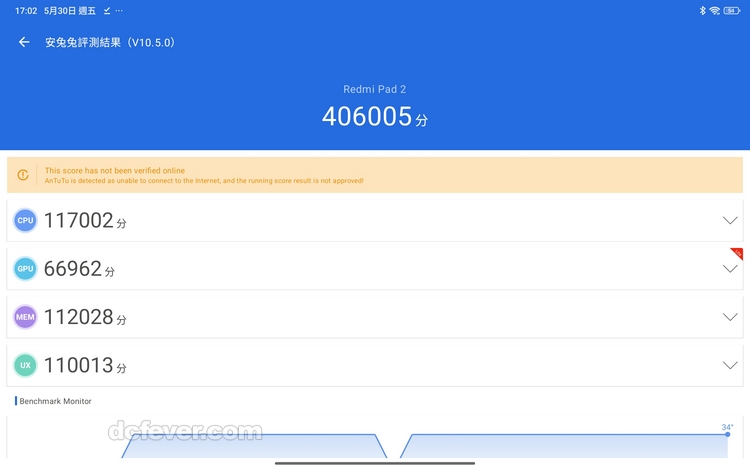Tap the 17:02 clock in status bar
Screen dimensions: 750x469
pos(26,11)
